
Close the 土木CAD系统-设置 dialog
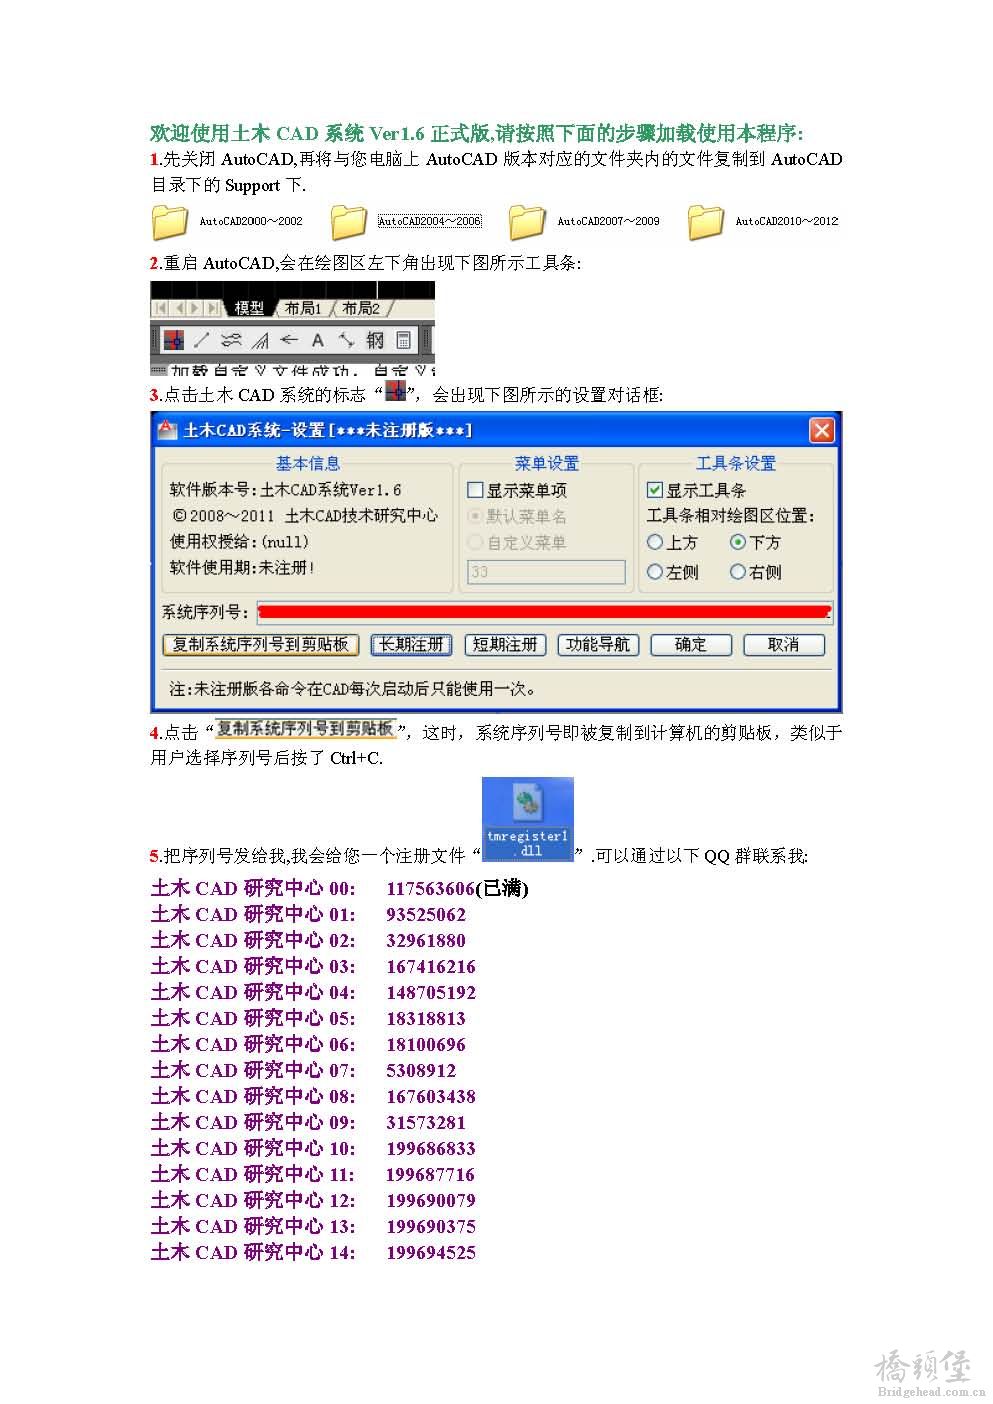(821, 430)
